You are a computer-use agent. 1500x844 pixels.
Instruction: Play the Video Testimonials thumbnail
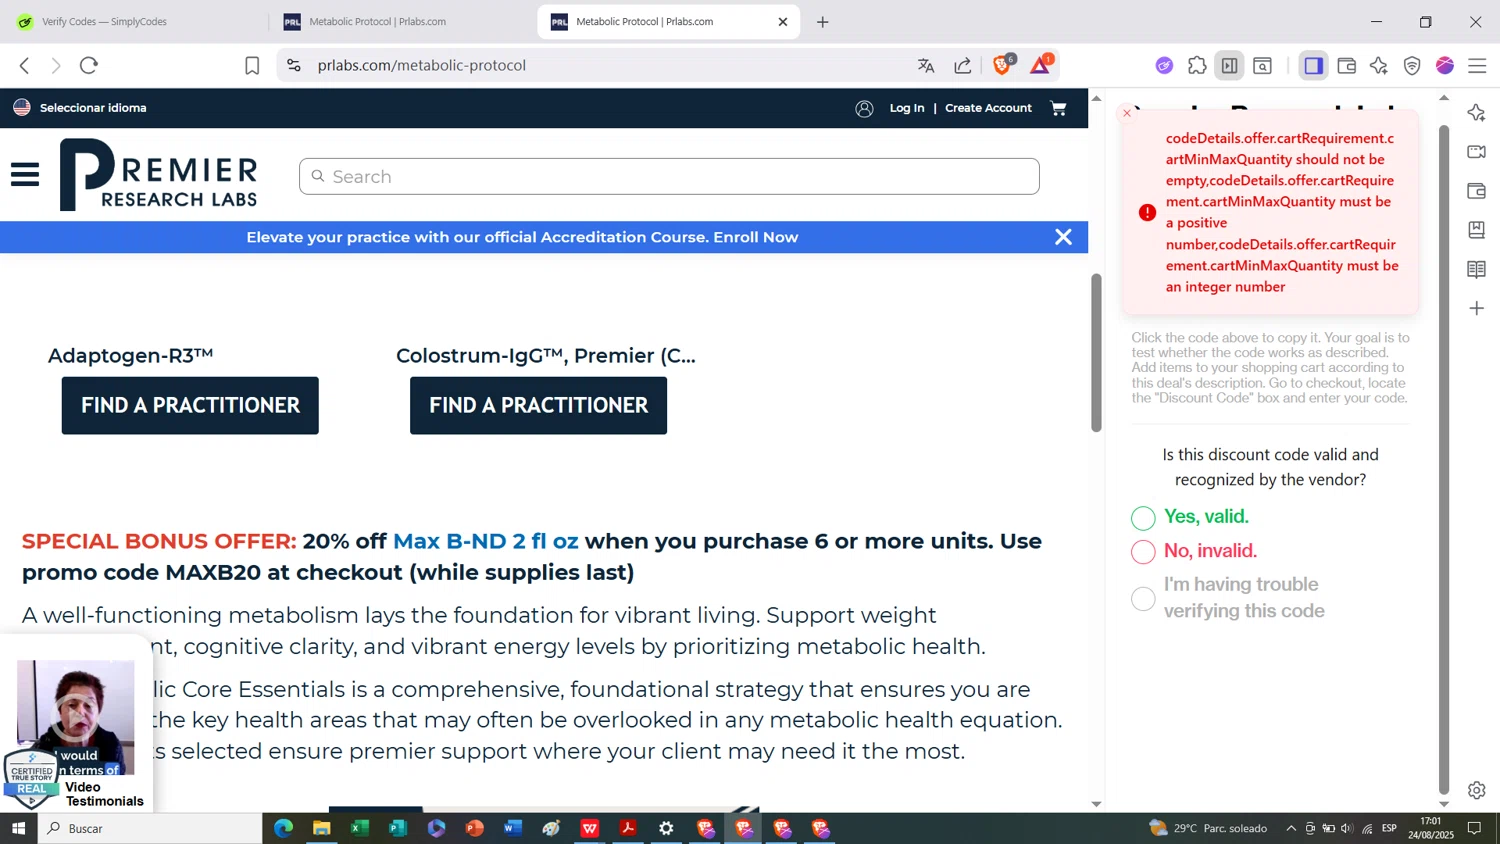coord(76,716)
